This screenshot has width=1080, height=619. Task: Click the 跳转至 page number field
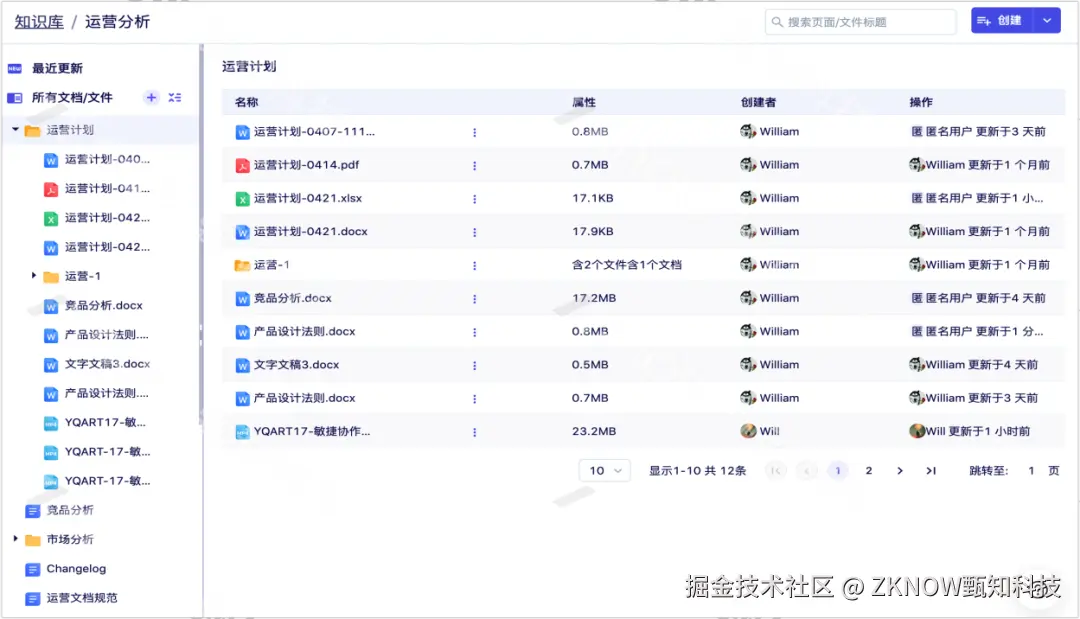tap(1030, 470)
